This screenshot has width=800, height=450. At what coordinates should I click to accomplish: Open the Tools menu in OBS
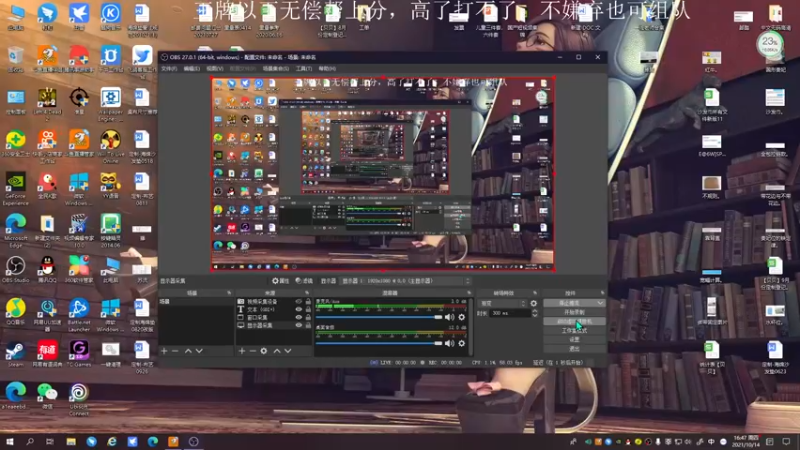pyautogui.click(x=304, y=68)
